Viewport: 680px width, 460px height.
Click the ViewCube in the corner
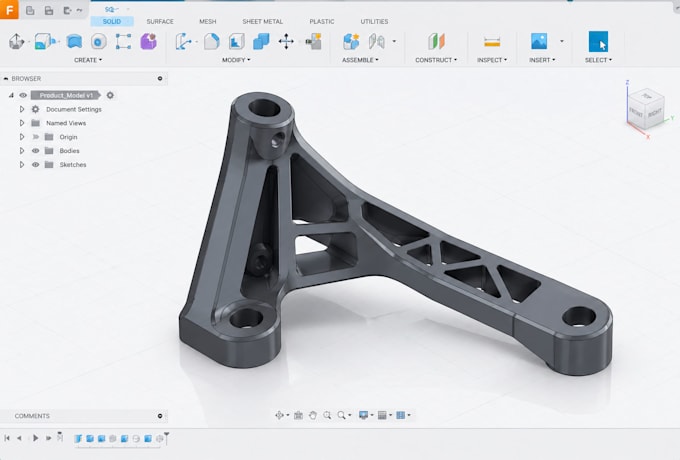click(646, 108)
